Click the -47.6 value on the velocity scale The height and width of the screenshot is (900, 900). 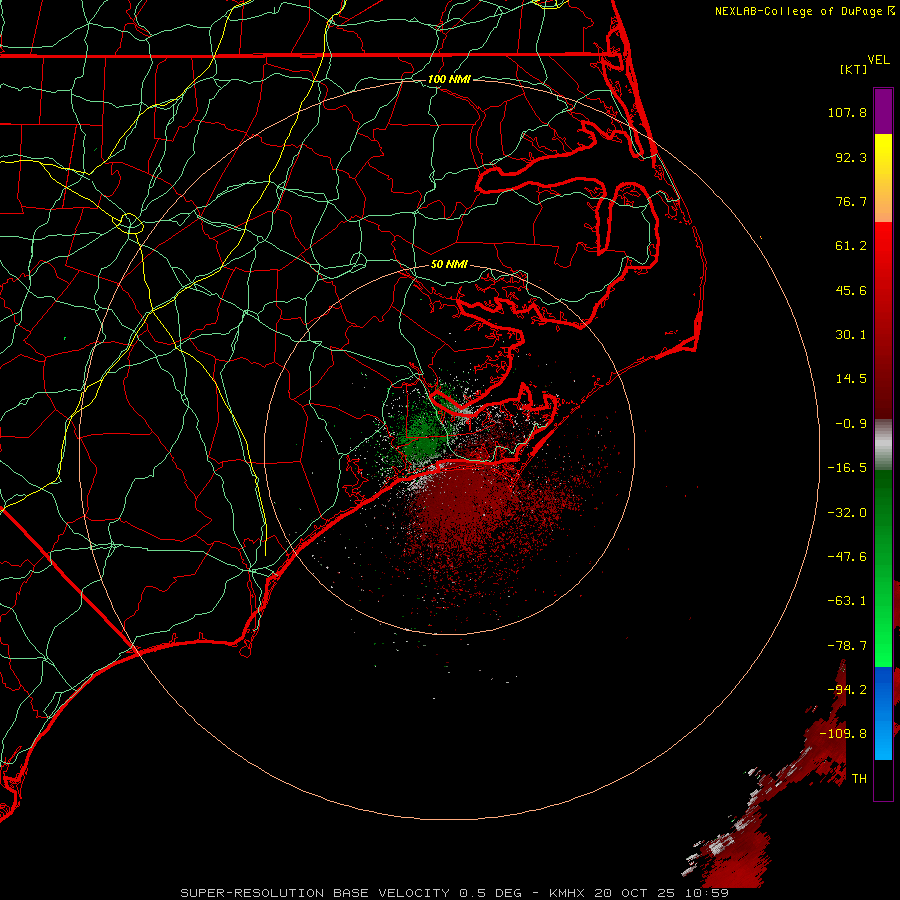pos(847,557)
